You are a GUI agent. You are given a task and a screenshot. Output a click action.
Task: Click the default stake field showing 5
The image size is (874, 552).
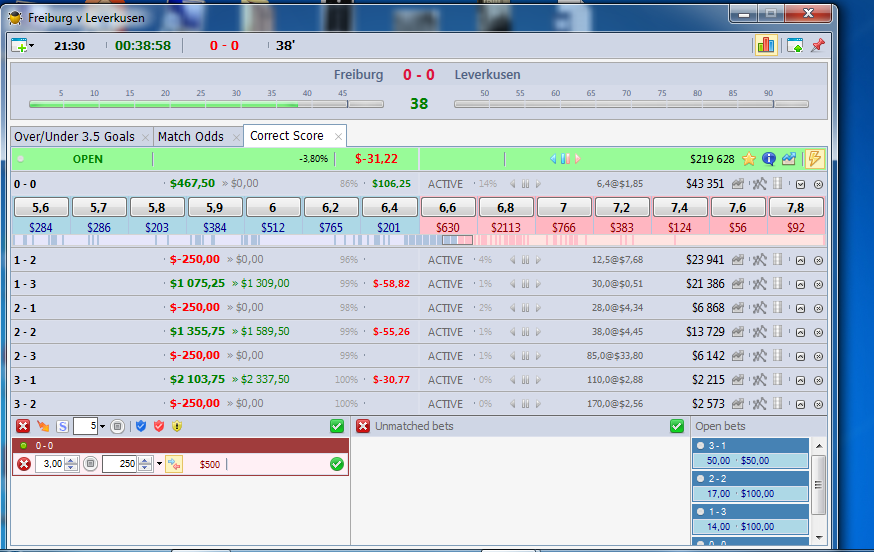pos(86,427)
